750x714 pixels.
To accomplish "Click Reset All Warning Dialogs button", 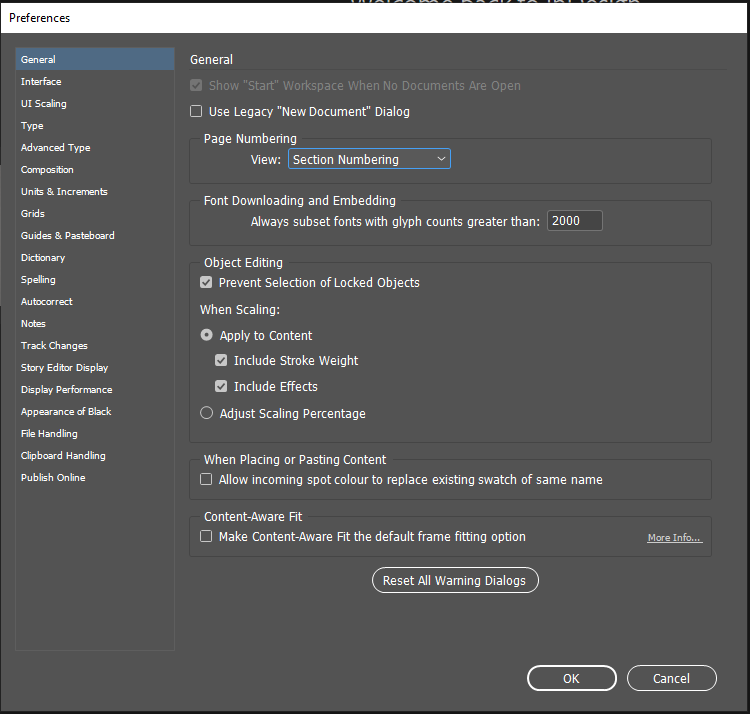I will coord(455,580).
